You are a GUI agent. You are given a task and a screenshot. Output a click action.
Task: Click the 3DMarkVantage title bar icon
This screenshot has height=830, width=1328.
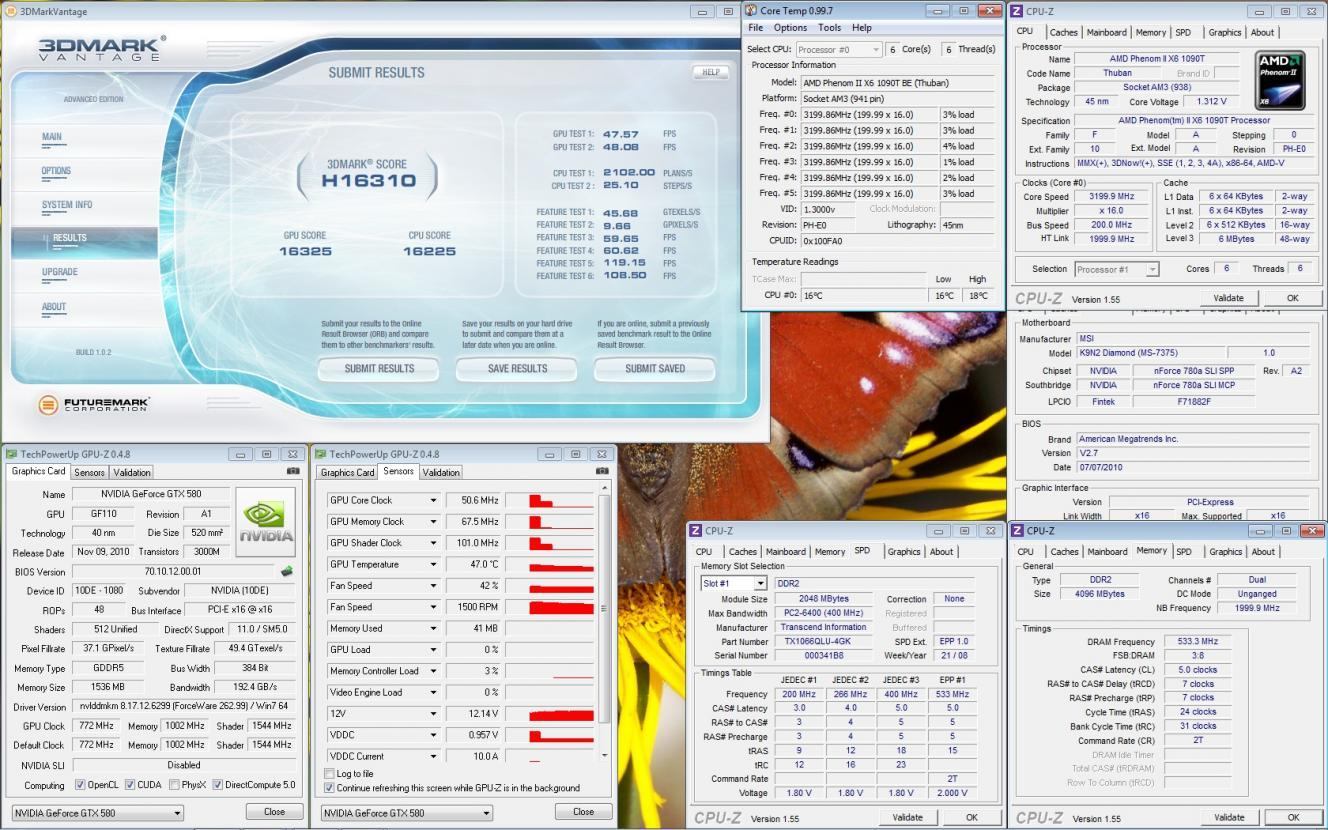coord(11,11)
